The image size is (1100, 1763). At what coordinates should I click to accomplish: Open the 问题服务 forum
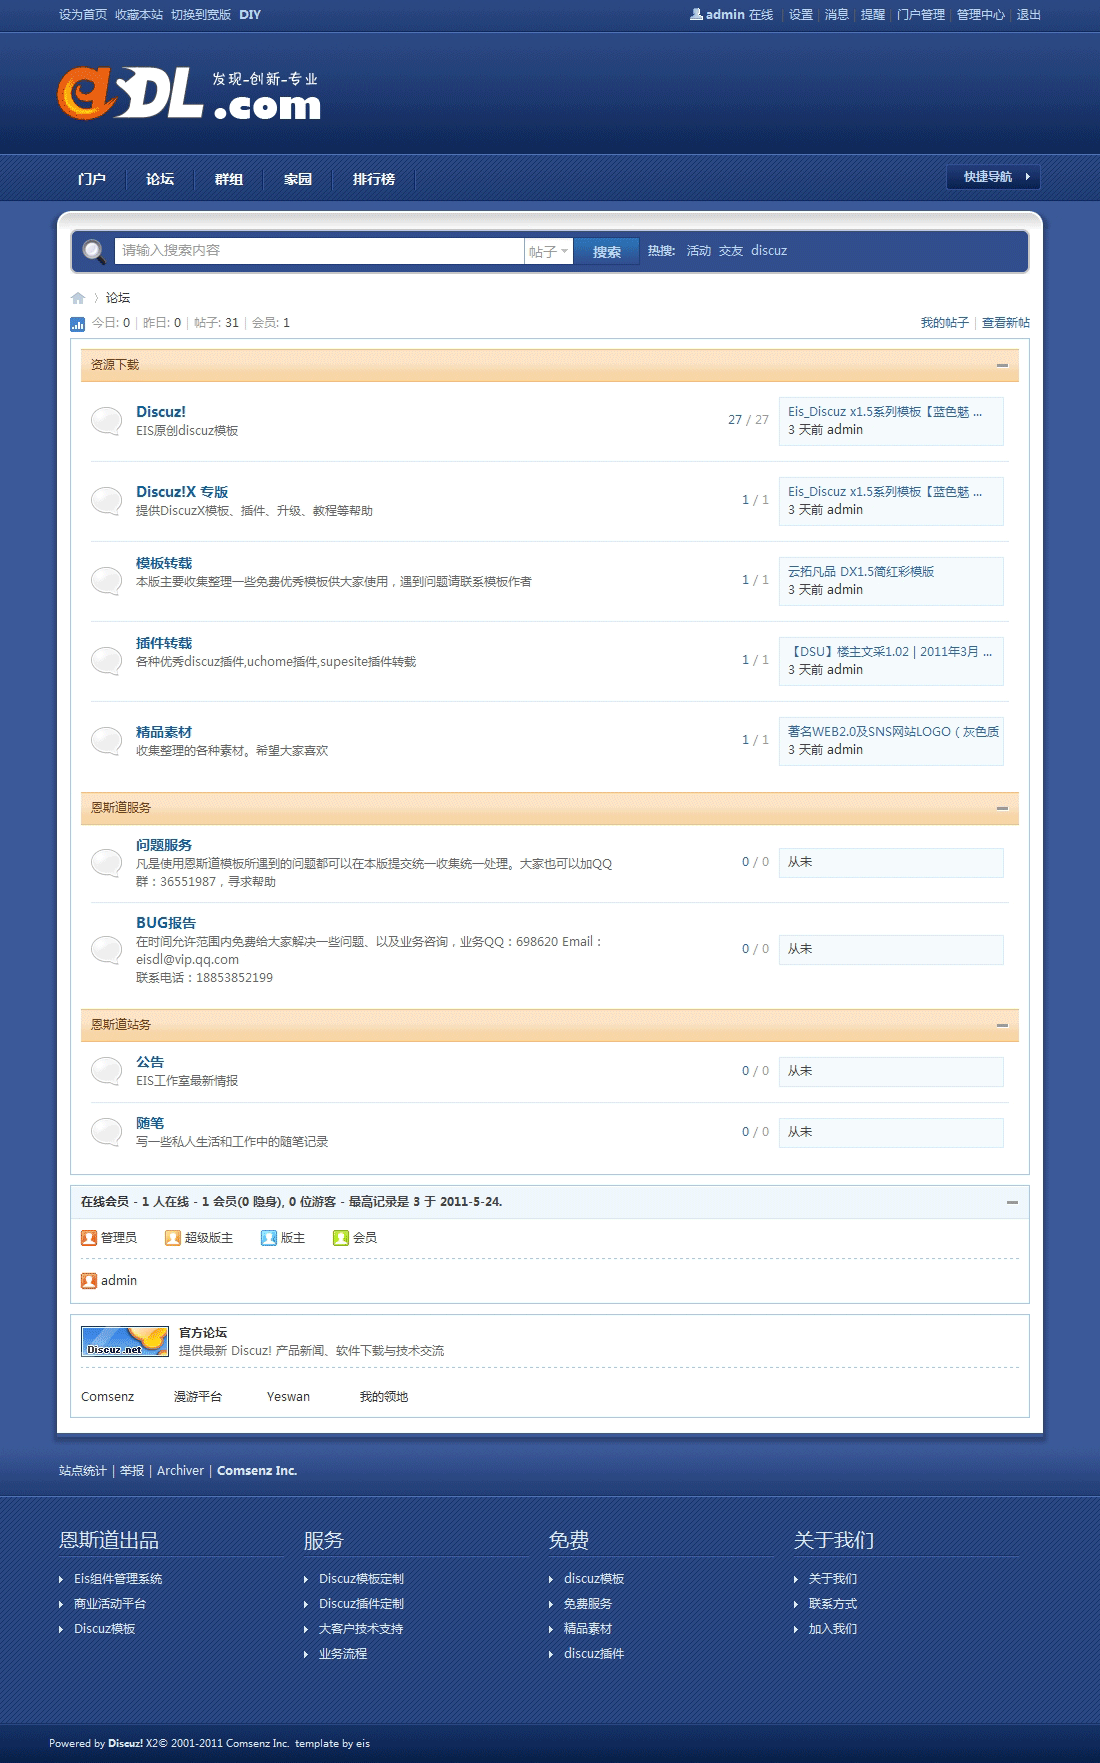pos(164,846)
